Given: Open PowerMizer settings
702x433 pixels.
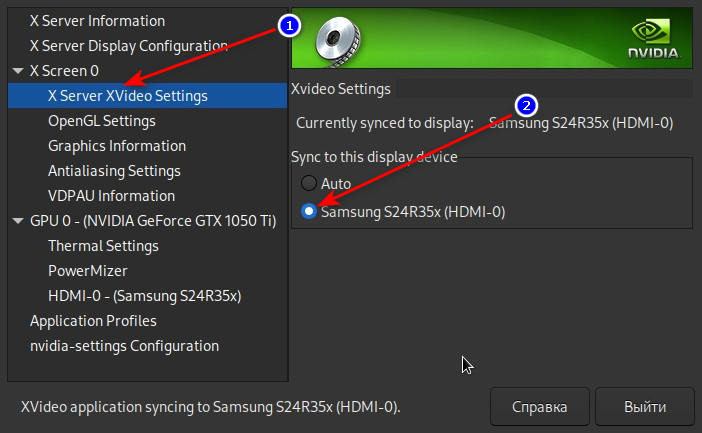Looking at the screenshot, I should tap(87, 271).
